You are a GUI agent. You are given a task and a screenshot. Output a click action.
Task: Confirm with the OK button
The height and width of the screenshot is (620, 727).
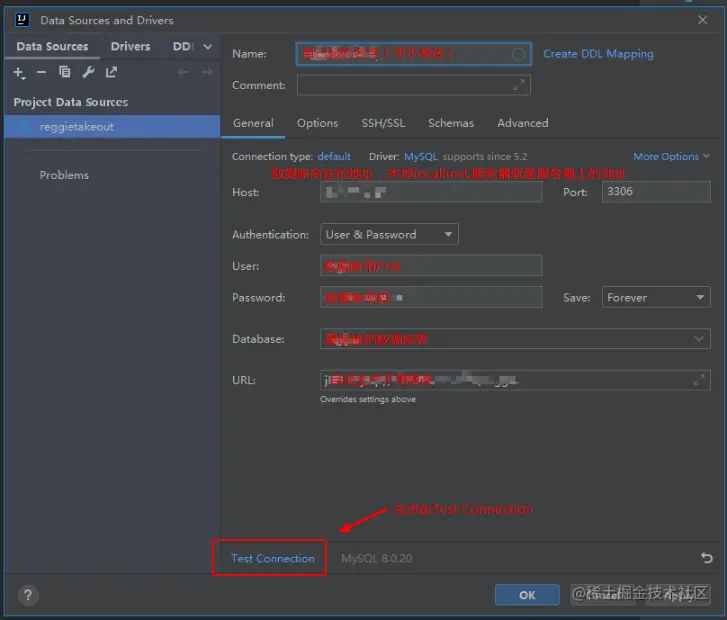point(527,595)
